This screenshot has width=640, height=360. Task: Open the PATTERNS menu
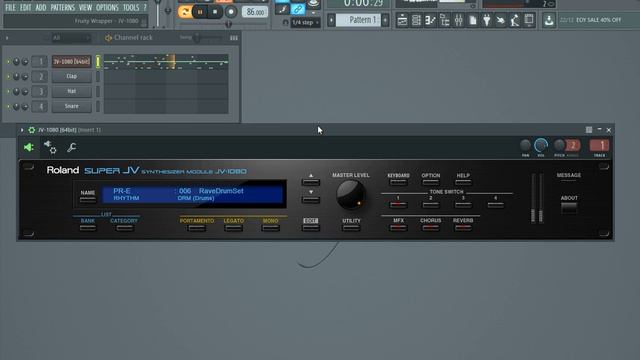point(63,7)
